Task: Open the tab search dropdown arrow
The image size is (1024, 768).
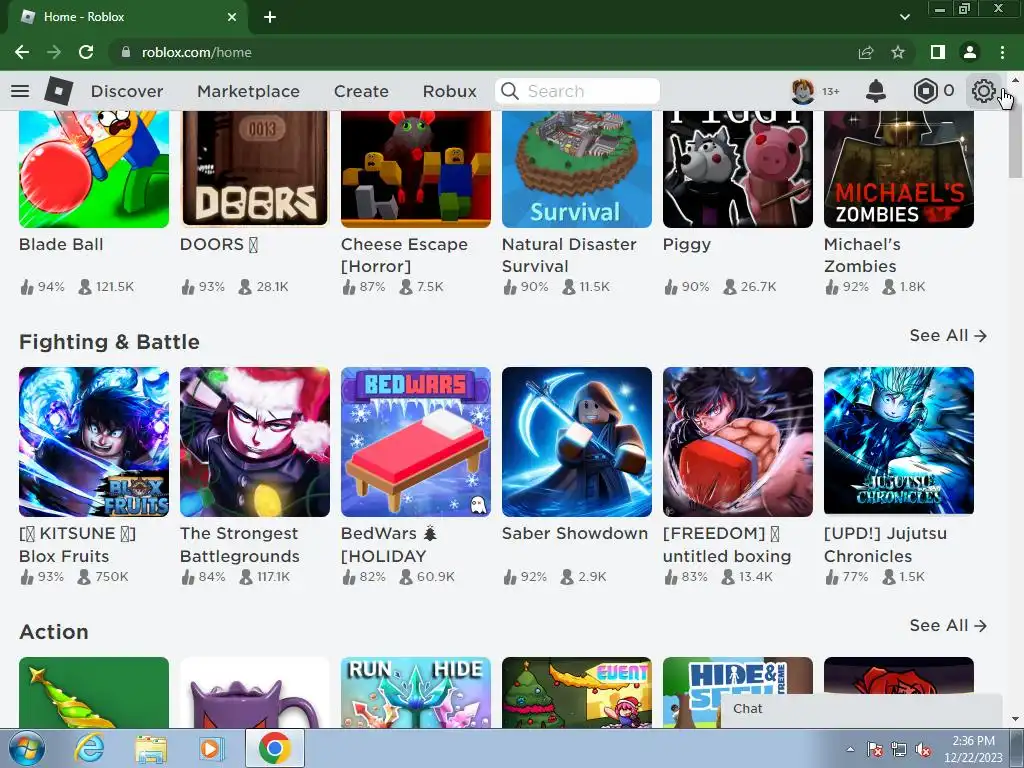Action: [x=904, y=17]
